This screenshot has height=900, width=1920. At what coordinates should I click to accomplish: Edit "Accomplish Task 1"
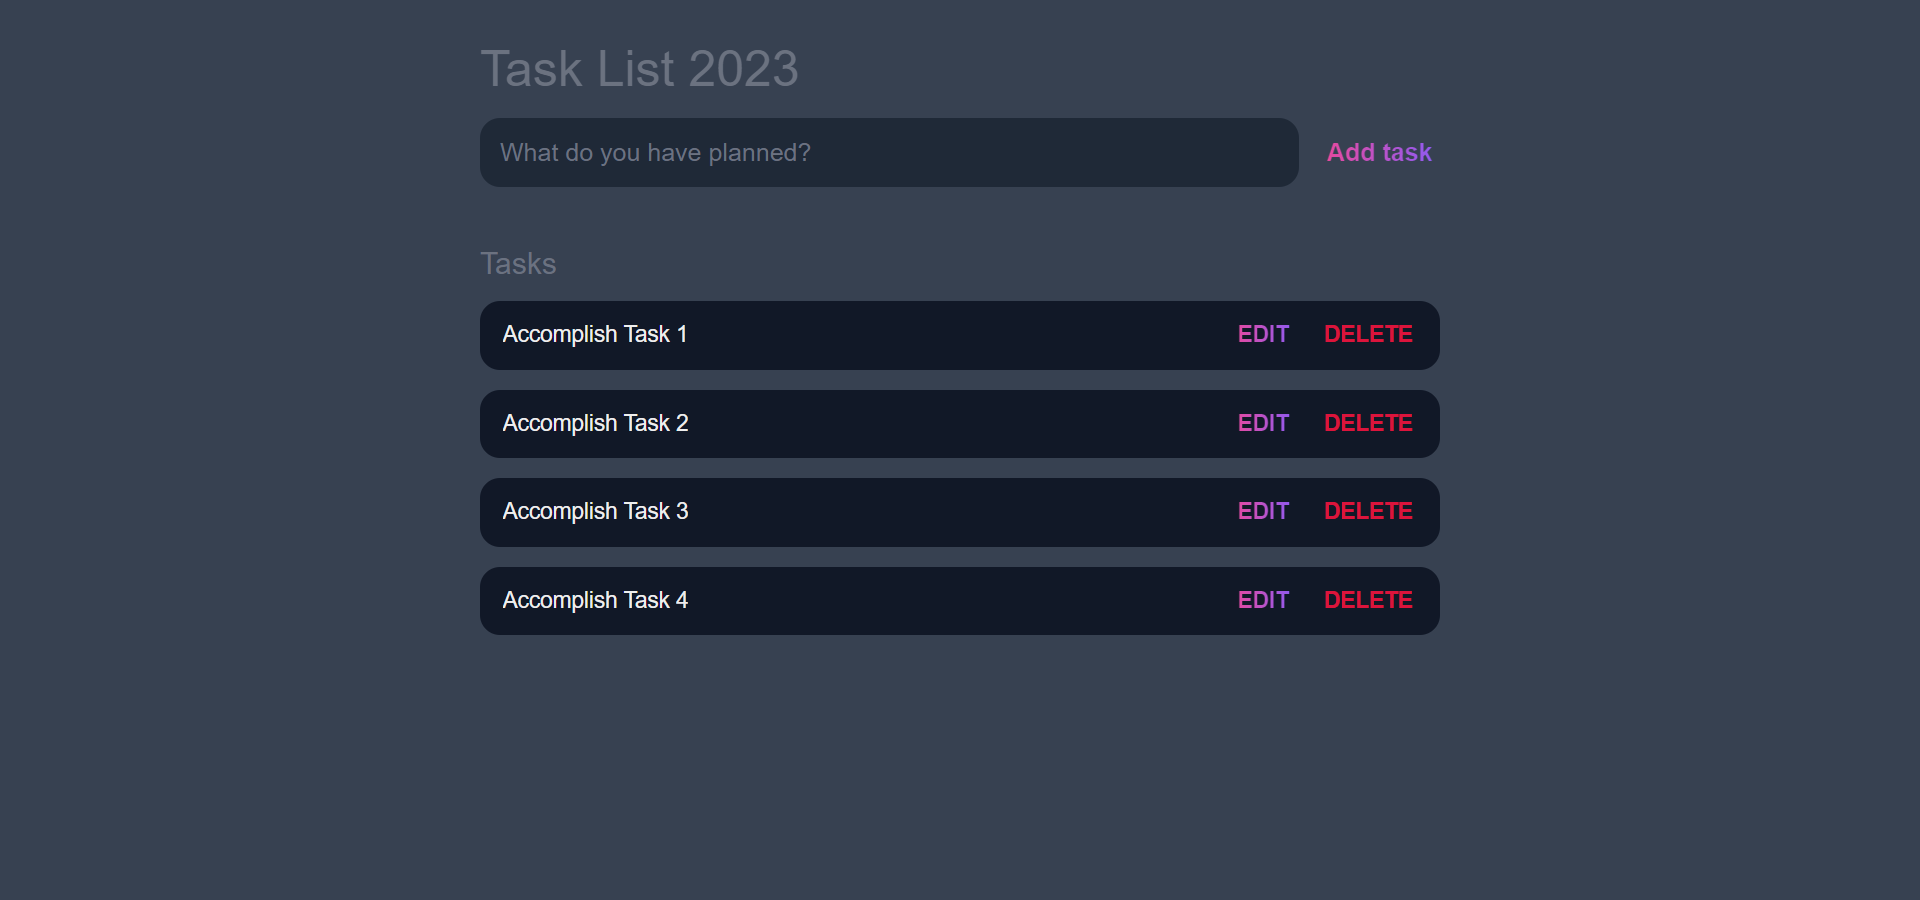[x=1263, y=334]
